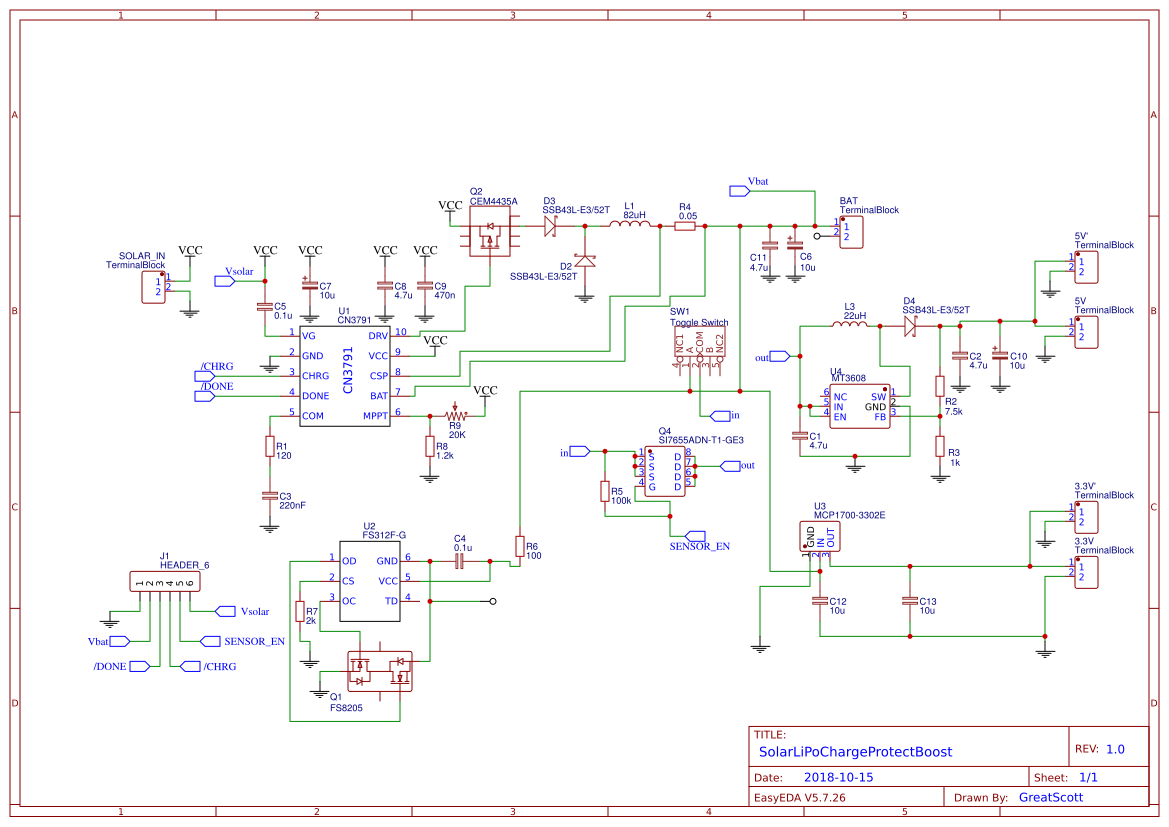The image size is (1169, 827).
Task: Select resistor R5 100k symbol
Action: 605,491
